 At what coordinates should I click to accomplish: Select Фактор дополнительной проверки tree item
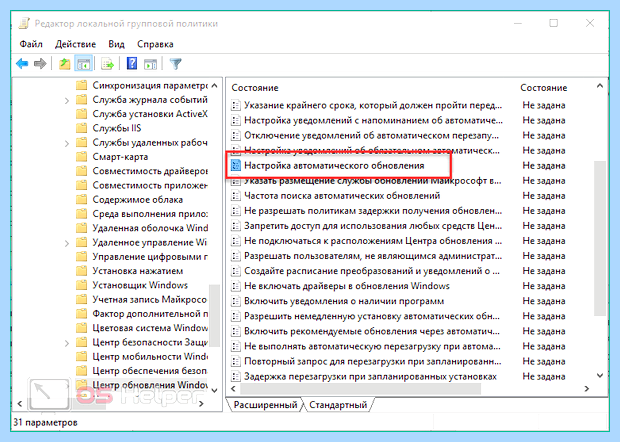click(150, 314)
